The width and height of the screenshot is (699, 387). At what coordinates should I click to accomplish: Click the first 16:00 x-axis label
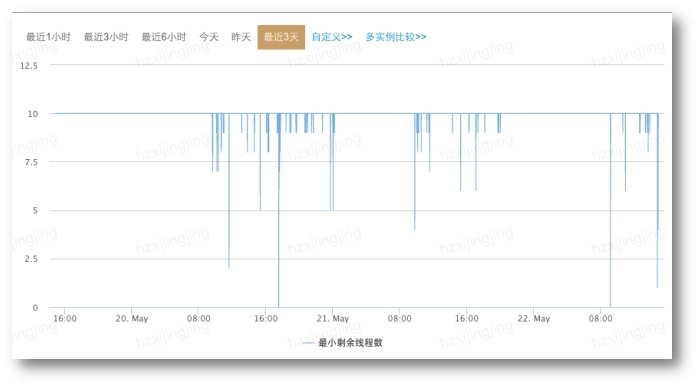pyautogui.click(x=65, y=319)
